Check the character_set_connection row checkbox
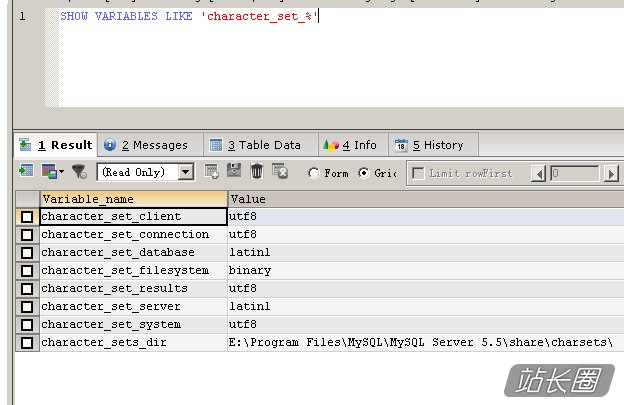 (27, 235)
